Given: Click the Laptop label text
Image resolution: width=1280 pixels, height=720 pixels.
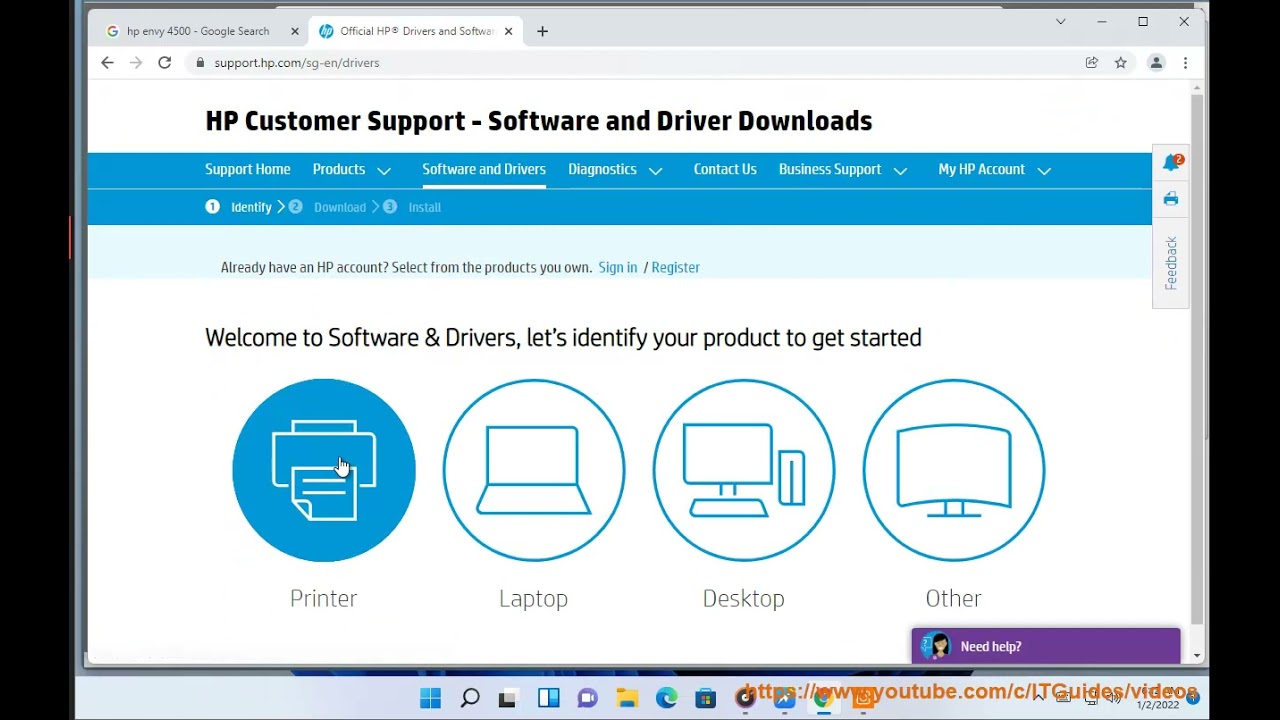Looking at the screenshot, I should point(533,598).
